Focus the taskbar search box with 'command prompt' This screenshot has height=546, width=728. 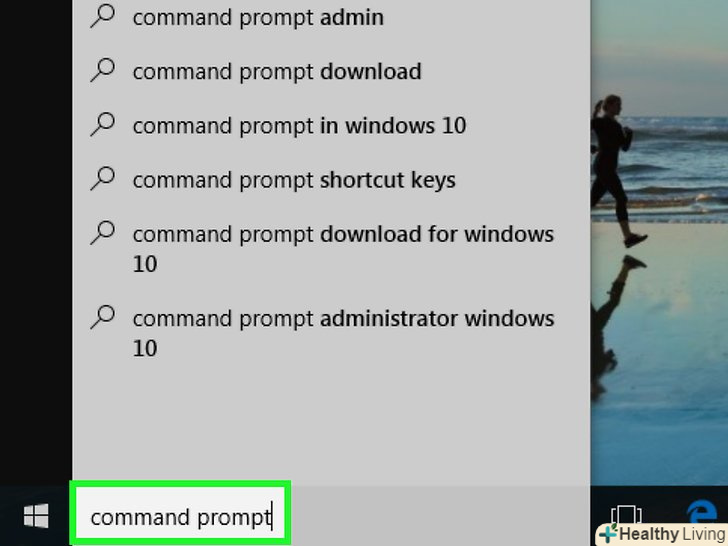180,514
